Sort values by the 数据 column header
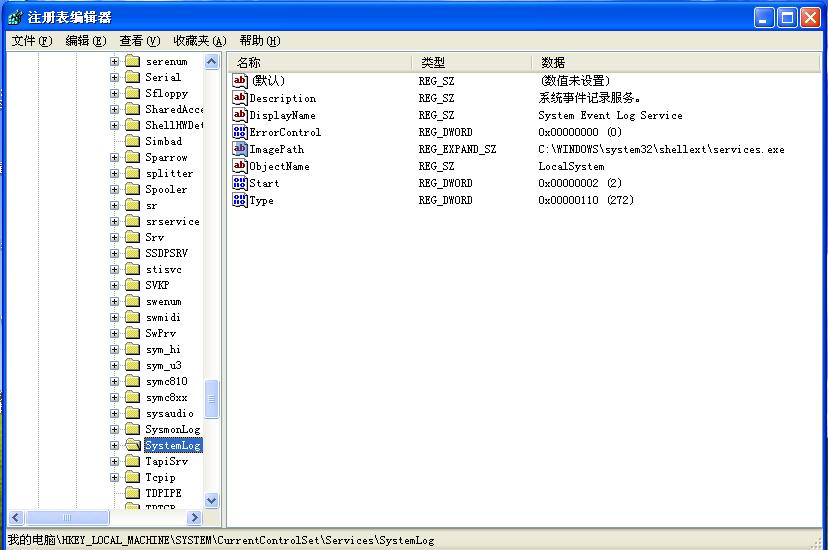Viewport: 828px width, 550px height. (676, 62)
